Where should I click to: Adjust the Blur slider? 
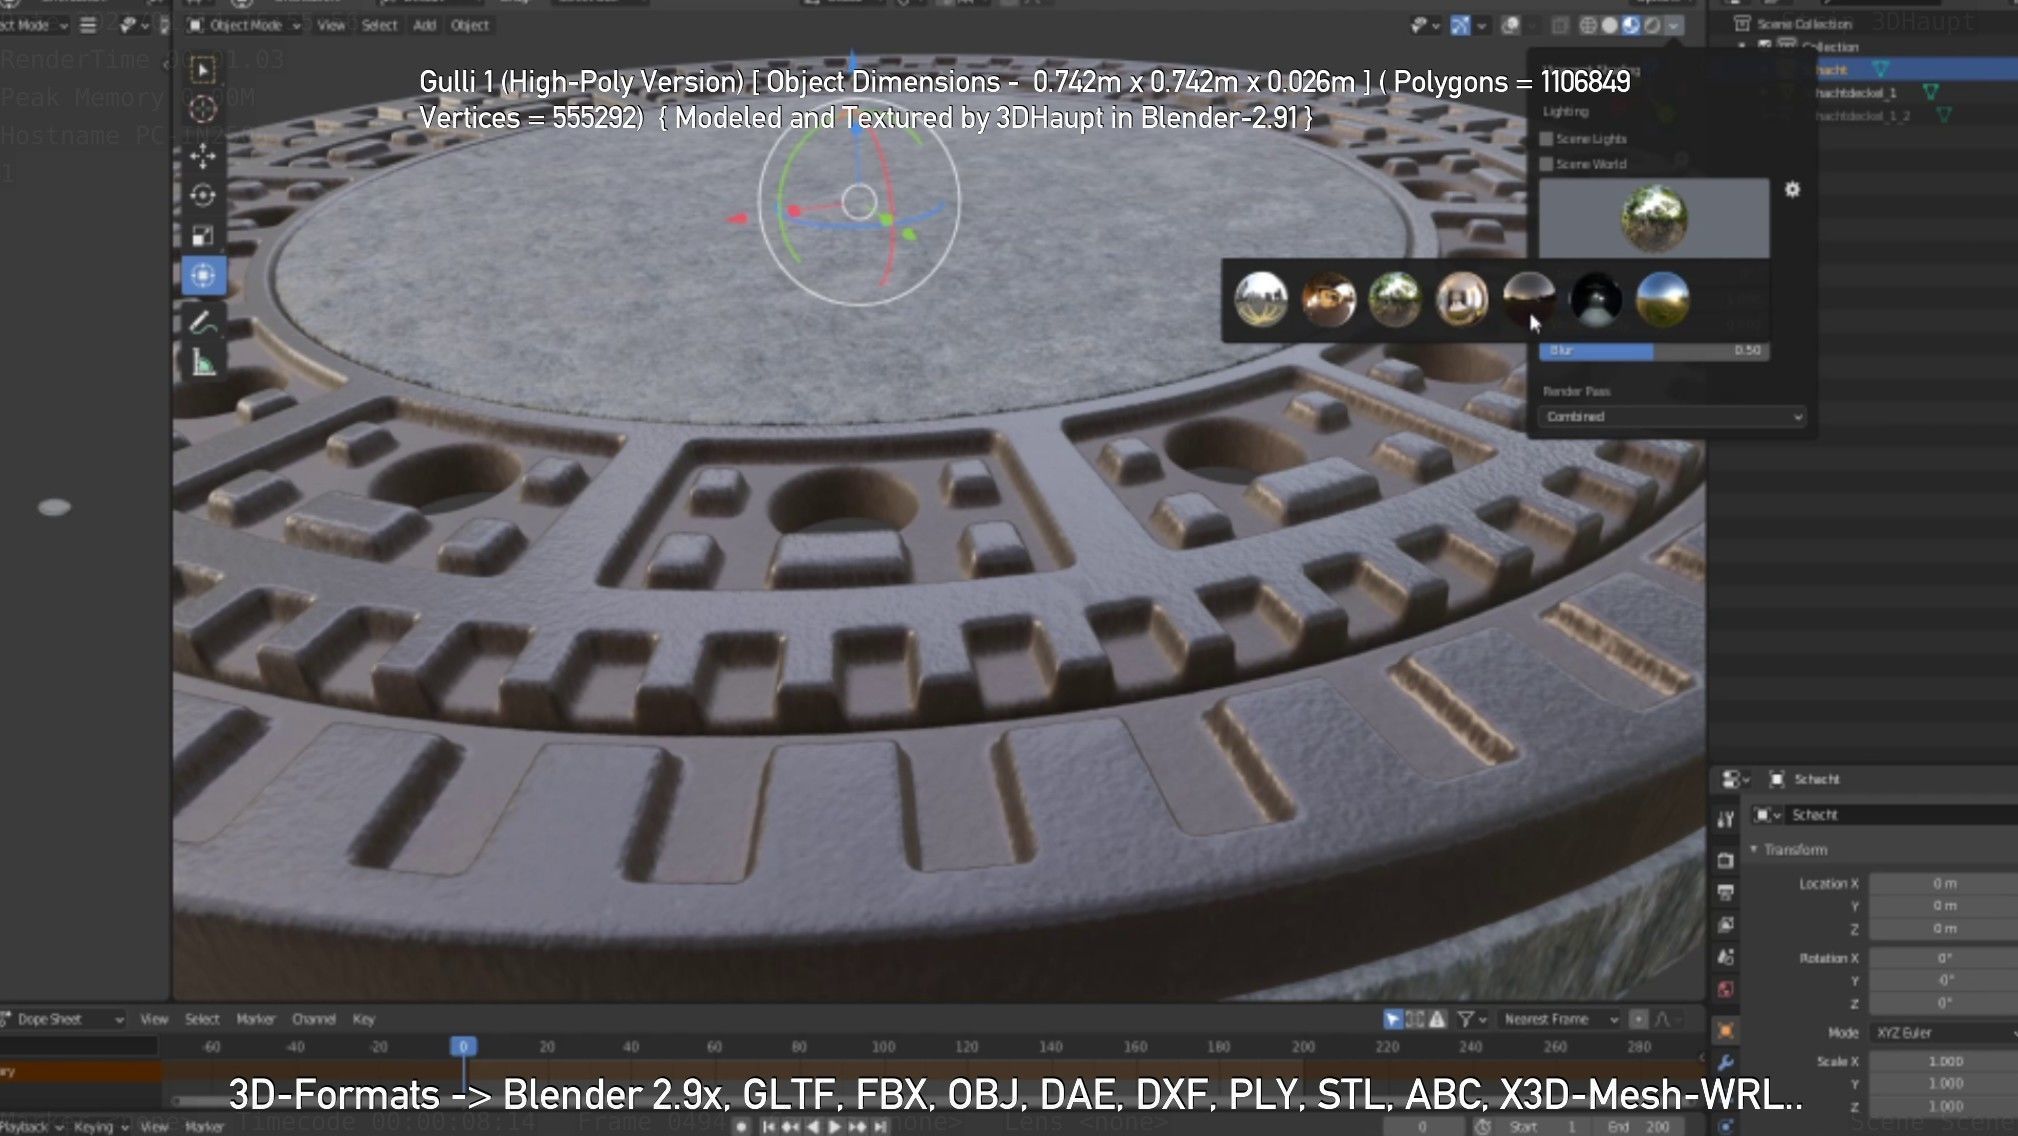pos(1654,351)
